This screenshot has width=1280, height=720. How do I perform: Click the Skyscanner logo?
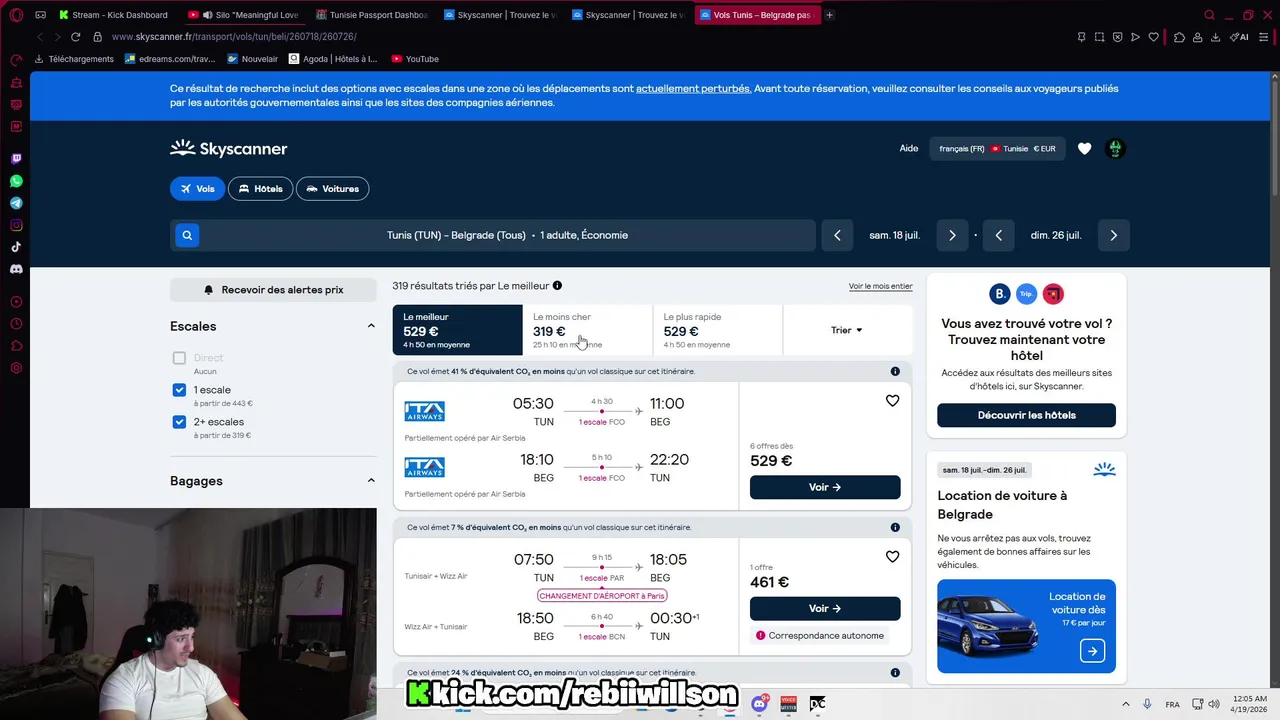click(x=228, y=149)
